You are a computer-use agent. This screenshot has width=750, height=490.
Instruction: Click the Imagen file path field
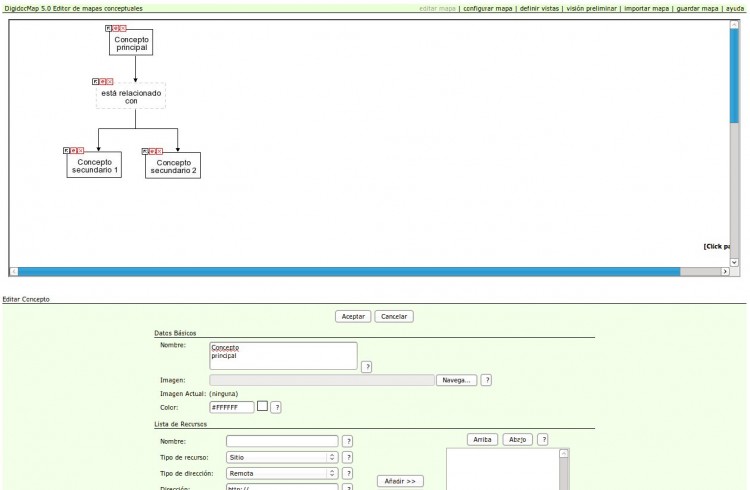coord(322,380)
